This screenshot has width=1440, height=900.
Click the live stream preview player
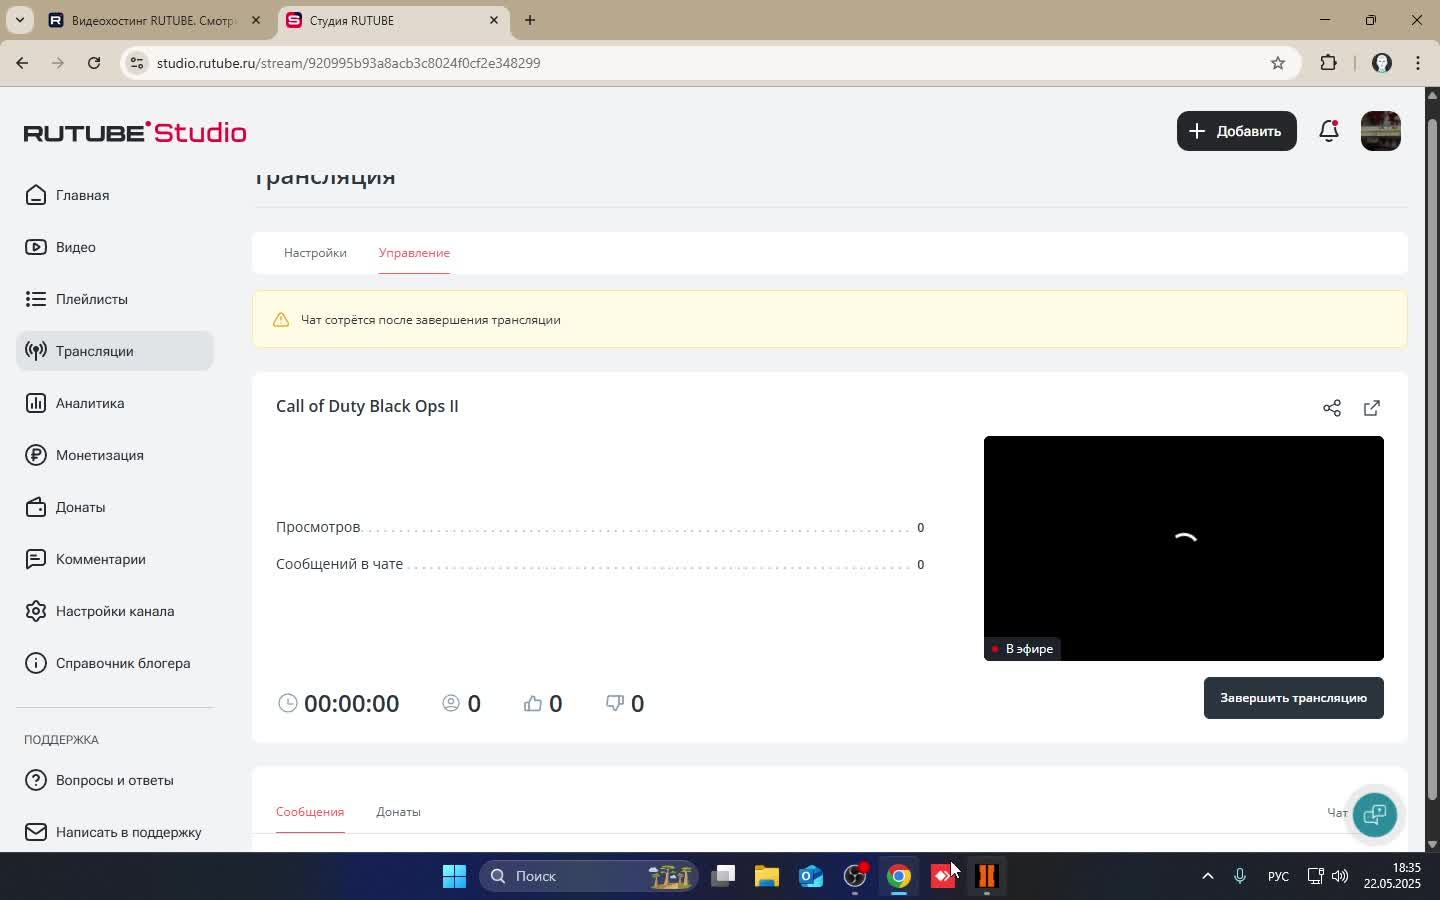point(1184,548)
